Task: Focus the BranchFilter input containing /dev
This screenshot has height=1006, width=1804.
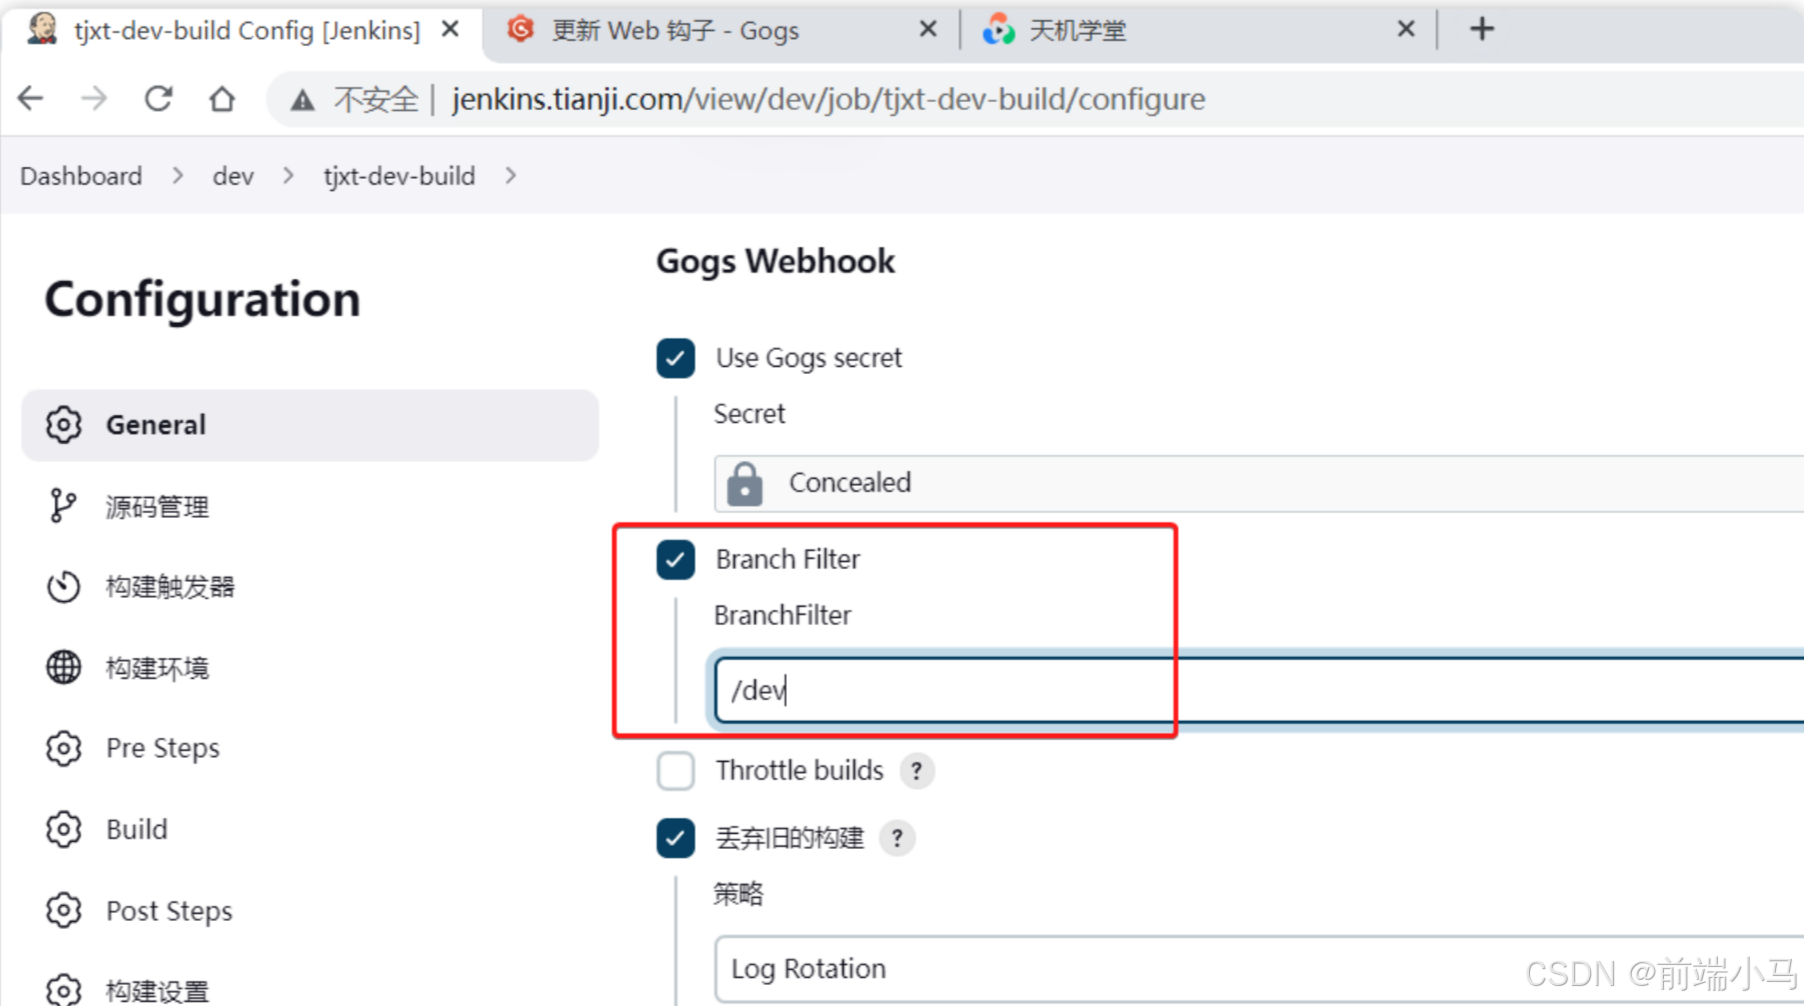Action: tap(1259, 690)
